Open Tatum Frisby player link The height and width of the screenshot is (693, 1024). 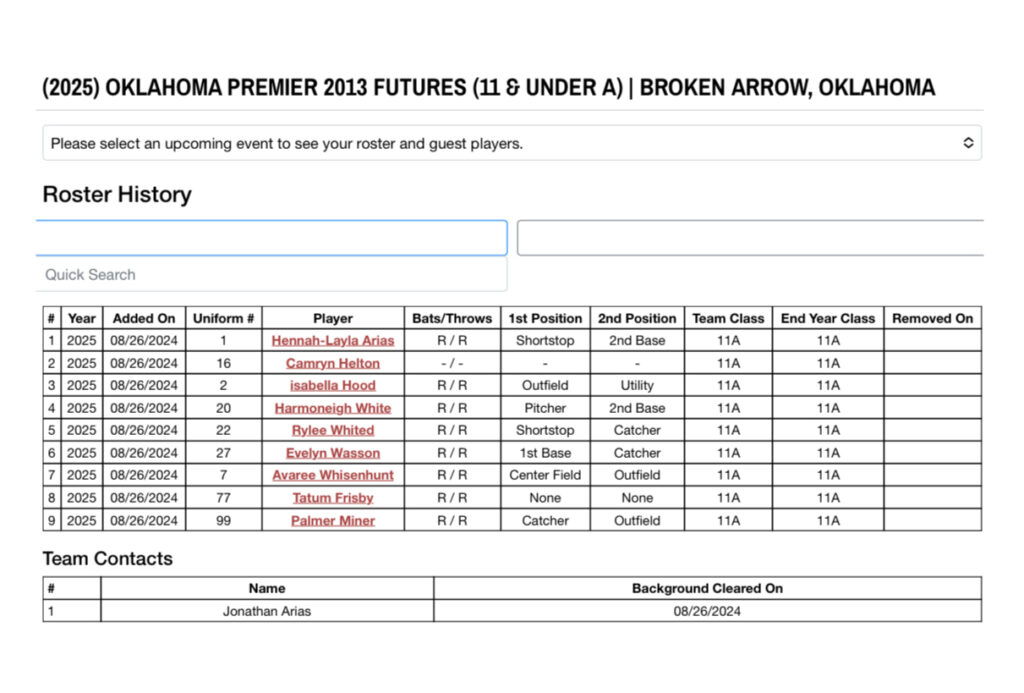(x=333, y=498)
